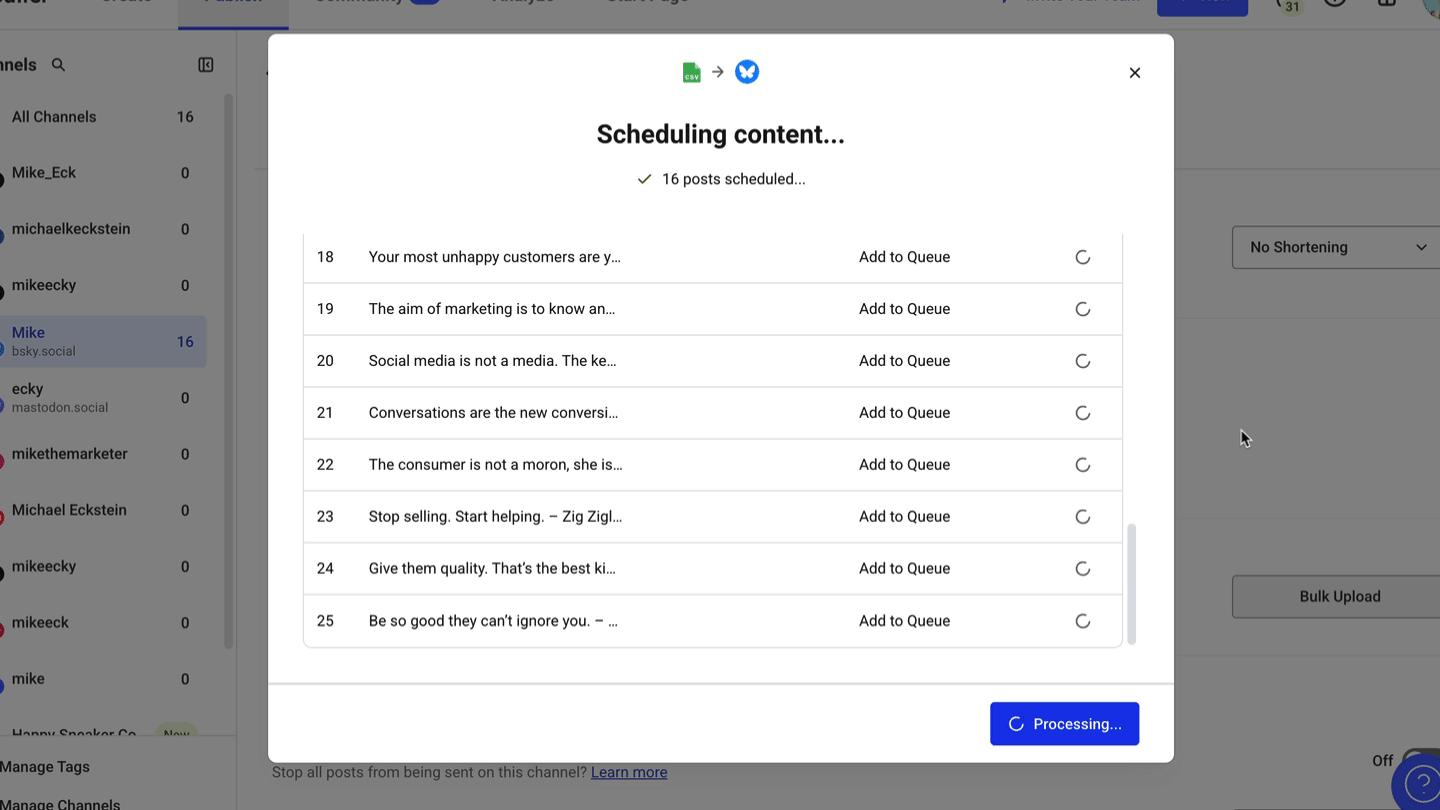This screenshot has width=1440, height=810.
Task: Click the search channels magnifier icon
Action: coord(58,65)
